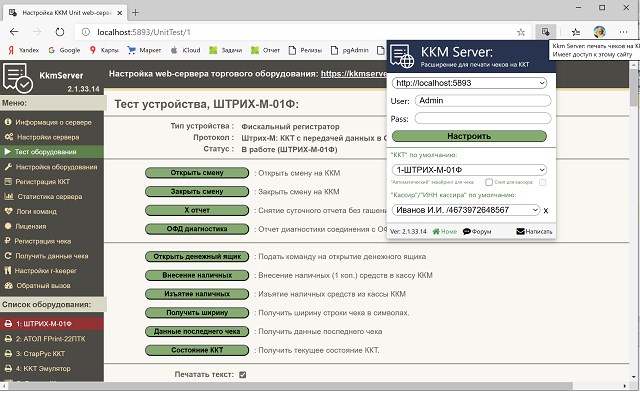This screenshot has height=400, width=640.
Task: Select device 2: АТОЛ FPrint-22ПТК
Action: pos(52,339)
